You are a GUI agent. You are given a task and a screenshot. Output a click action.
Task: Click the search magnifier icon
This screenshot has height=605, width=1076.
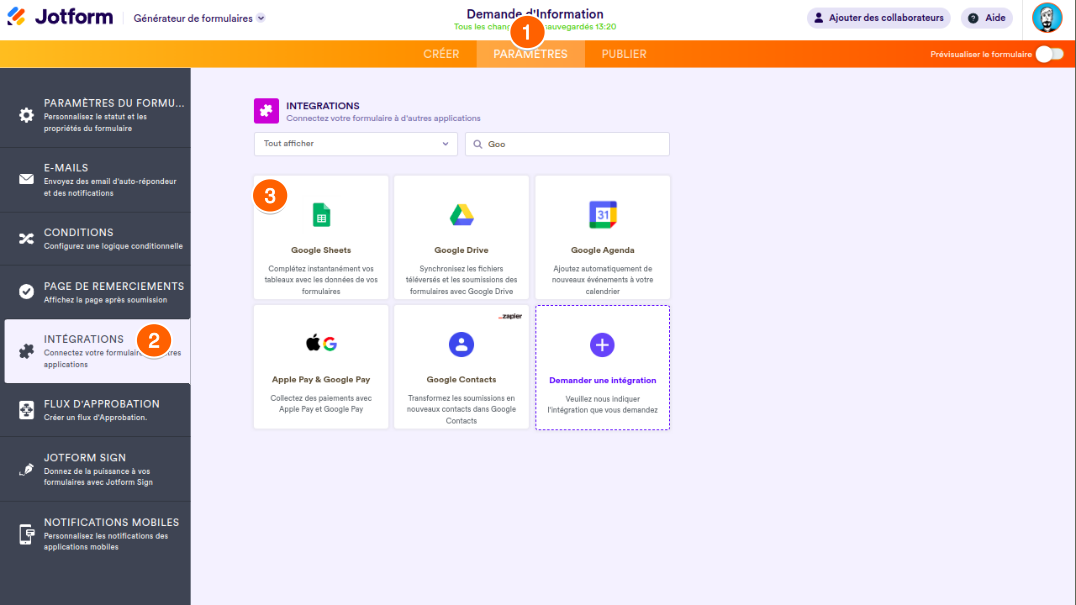click(478, 144)
